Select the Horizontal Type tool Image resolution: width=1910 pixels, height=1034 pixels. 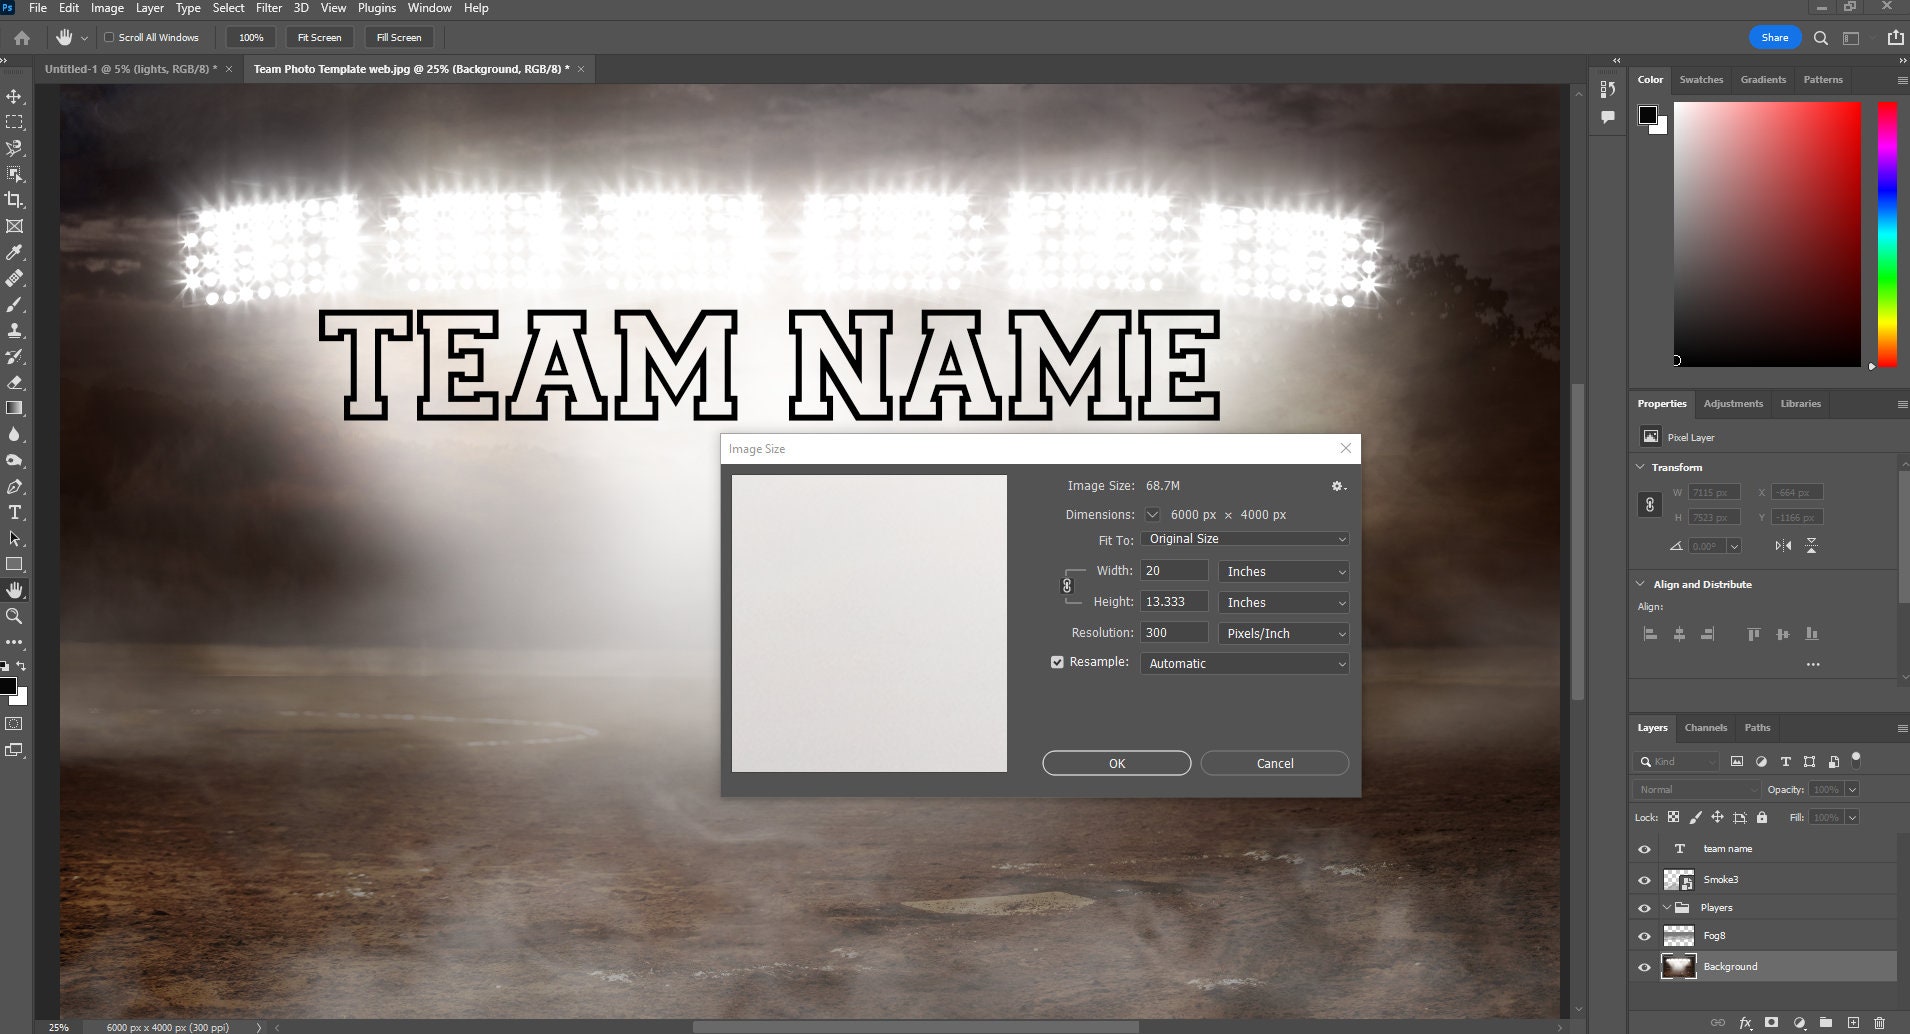point(14,512)
